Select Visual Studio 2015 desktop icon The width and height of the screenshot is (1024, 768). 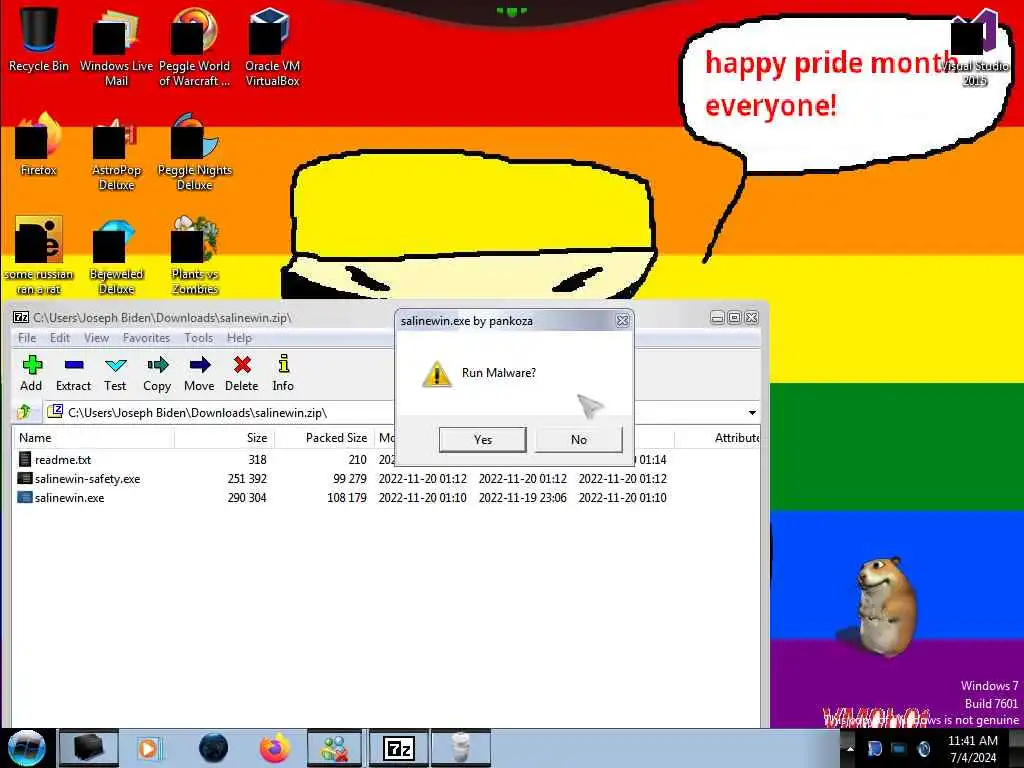coord(974,47)
